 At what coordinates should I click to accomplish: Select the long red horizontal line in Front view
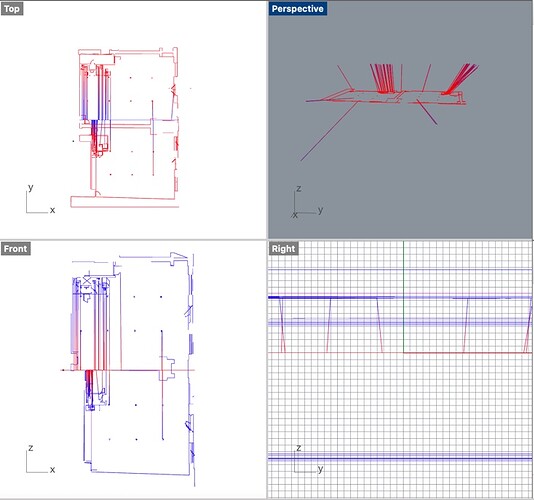click(x=128, y=370)
